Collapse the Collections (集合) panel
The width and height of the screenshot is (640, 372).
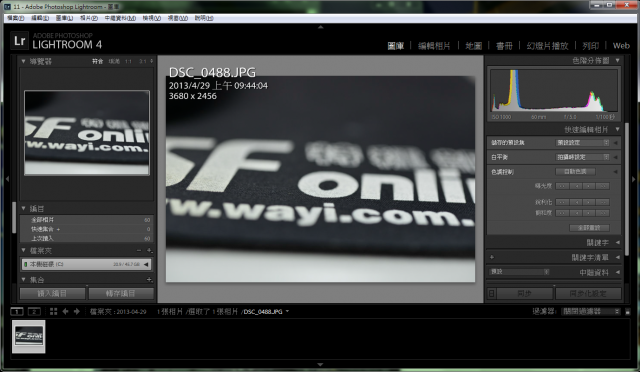23,280
